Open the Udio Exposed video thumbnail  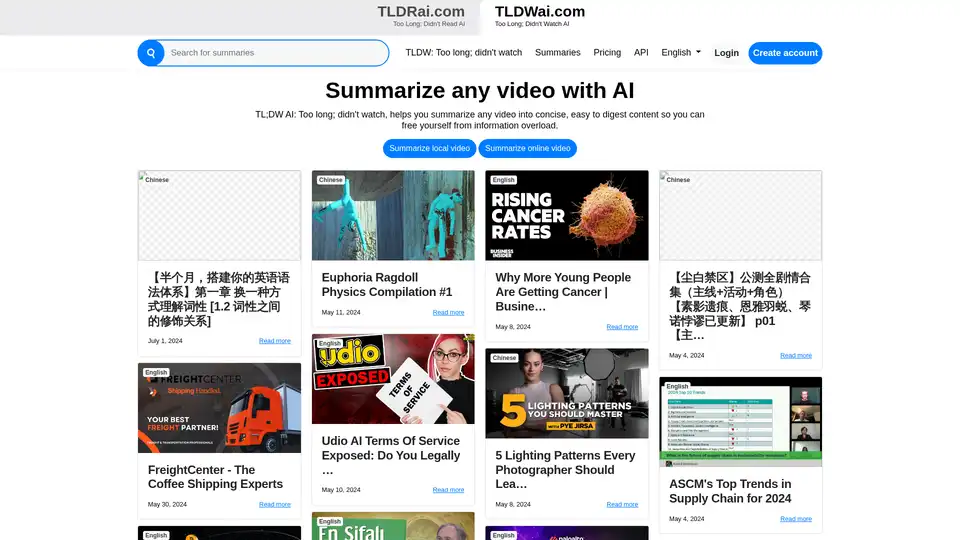pyautogui.click(x=393, y=379)
